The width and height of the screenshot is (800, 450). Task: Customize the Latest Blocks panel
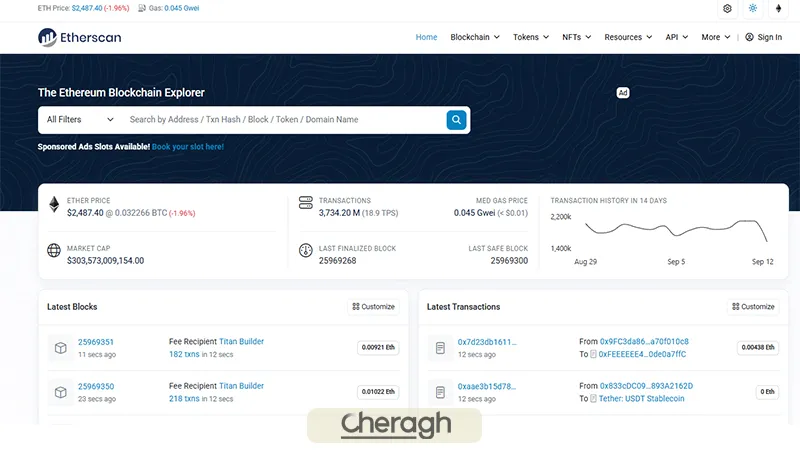click(x=373, y=307)
